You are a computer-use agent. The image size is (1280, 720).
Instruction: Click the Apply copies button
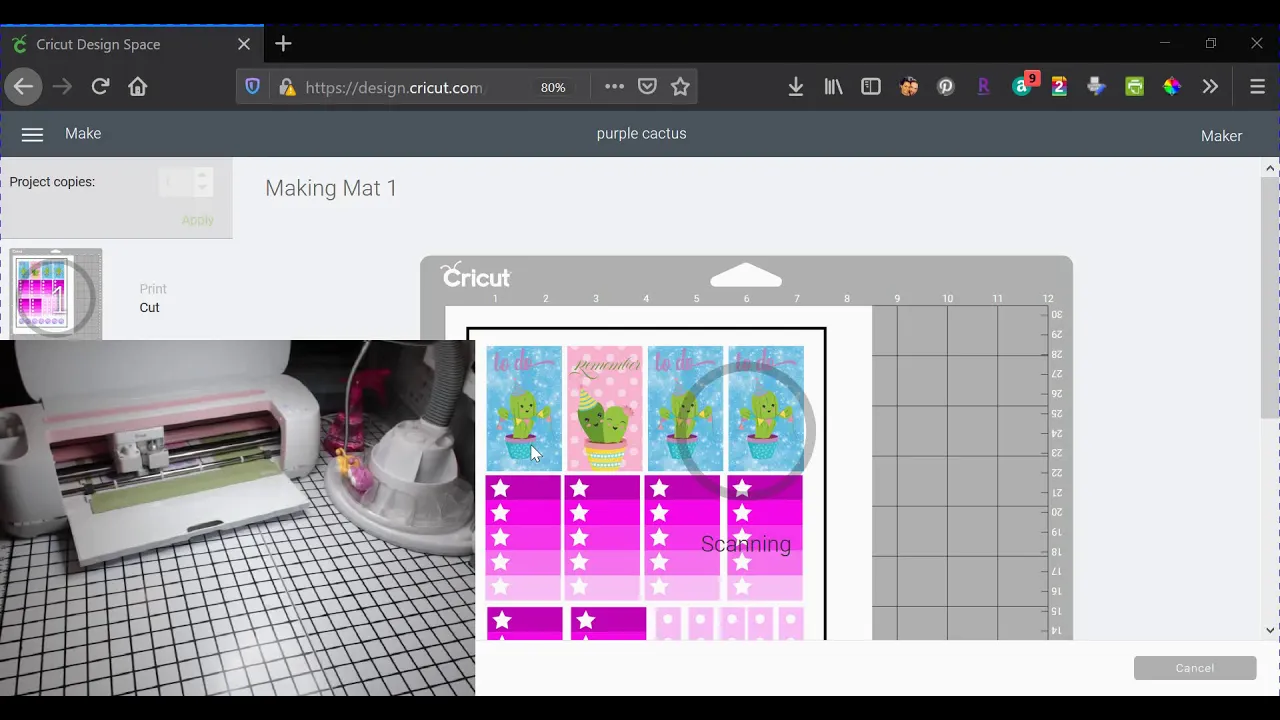point(198,220)
